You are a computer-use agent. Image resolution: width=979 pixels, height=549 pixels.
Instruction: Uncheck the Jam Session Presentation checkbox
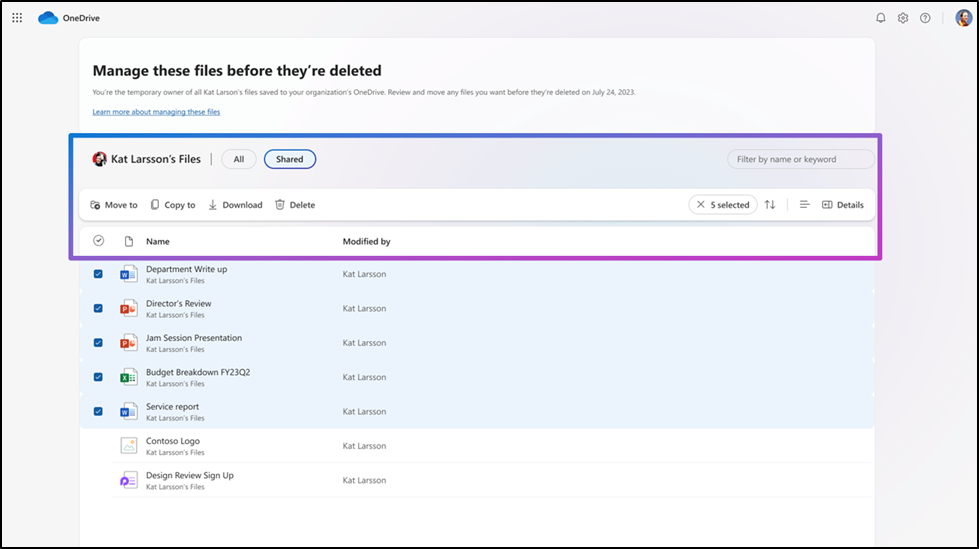coord(98,343)
